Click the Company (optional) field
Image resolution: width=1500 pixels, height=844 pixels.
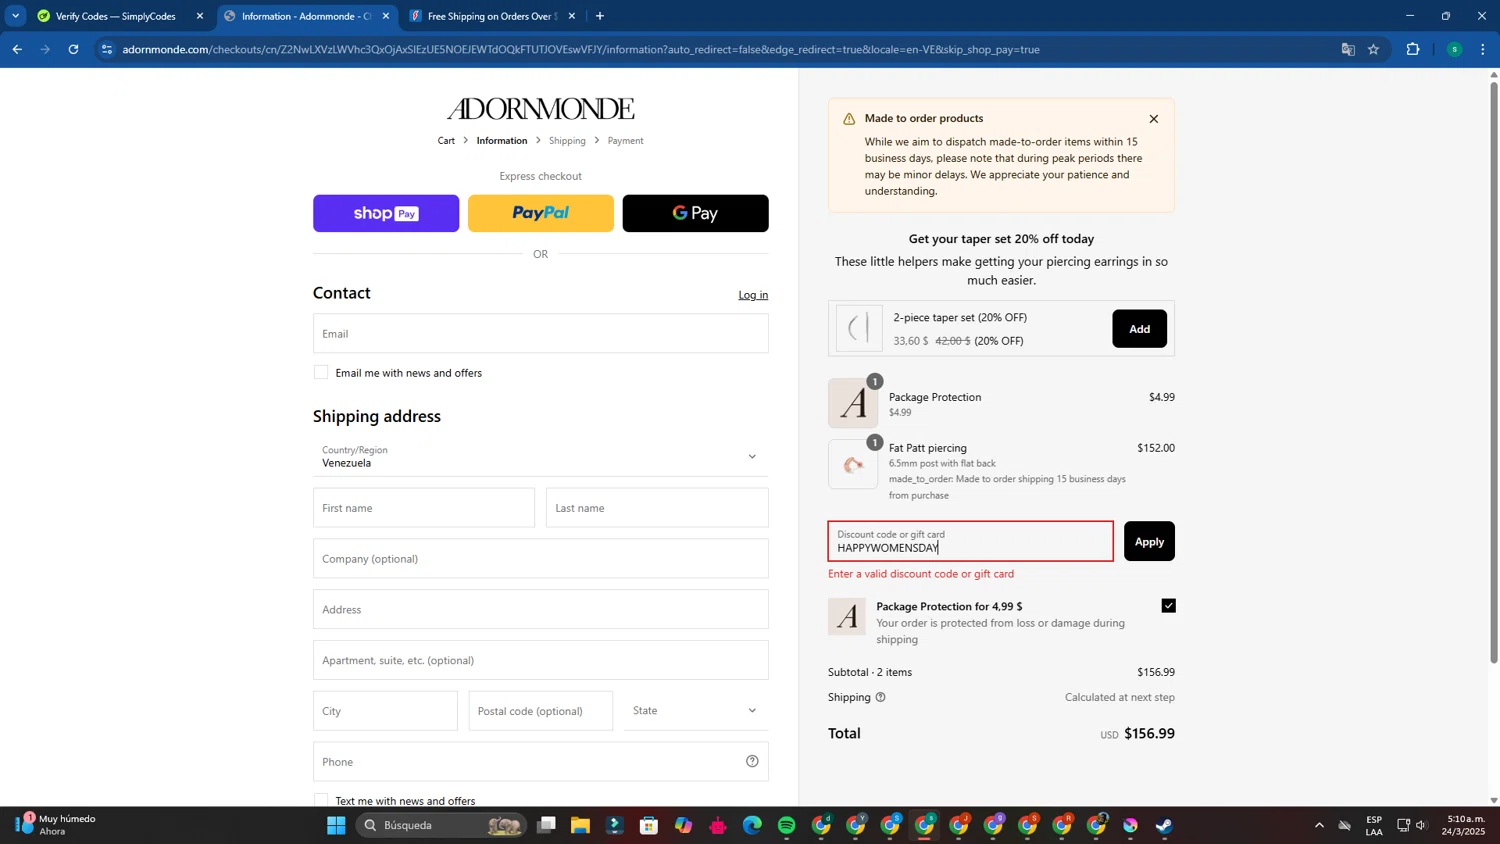pos(540,559)
